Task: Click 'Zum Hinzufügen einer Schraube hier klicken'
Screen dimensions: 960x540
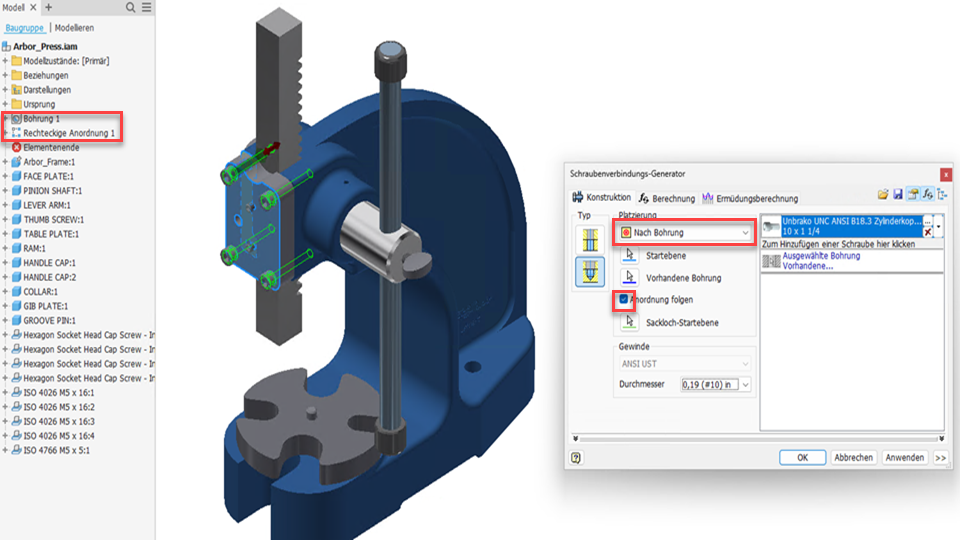Action: pyautogui.click(x=838, y=244)
